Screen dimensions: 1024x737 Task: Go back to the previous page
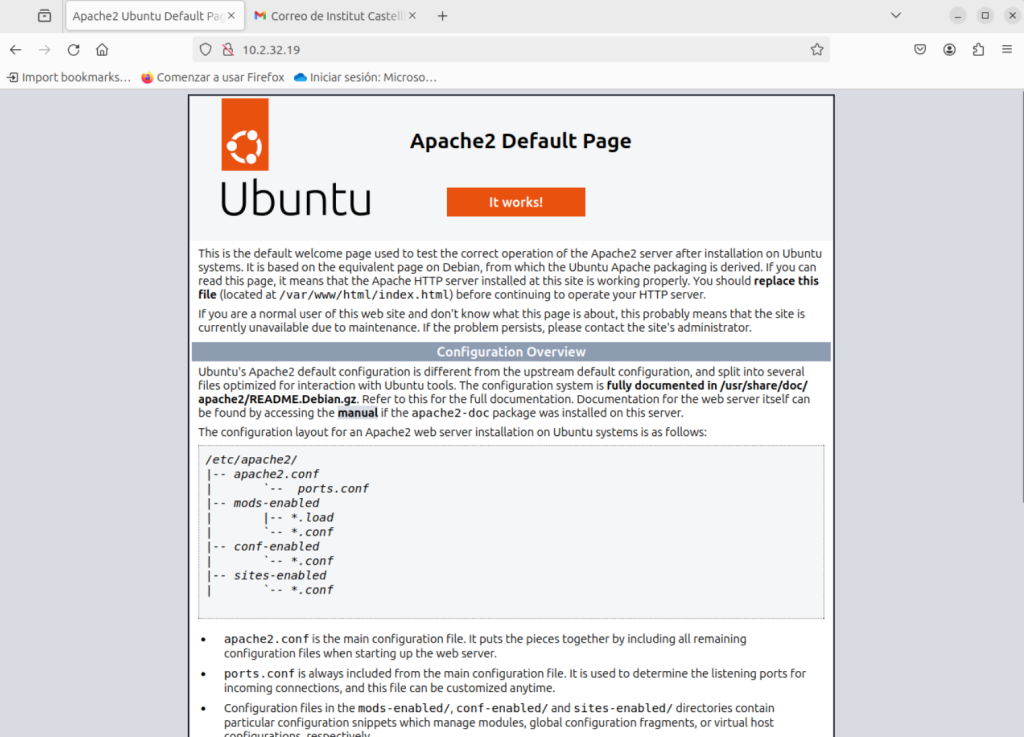coord(16,50)
